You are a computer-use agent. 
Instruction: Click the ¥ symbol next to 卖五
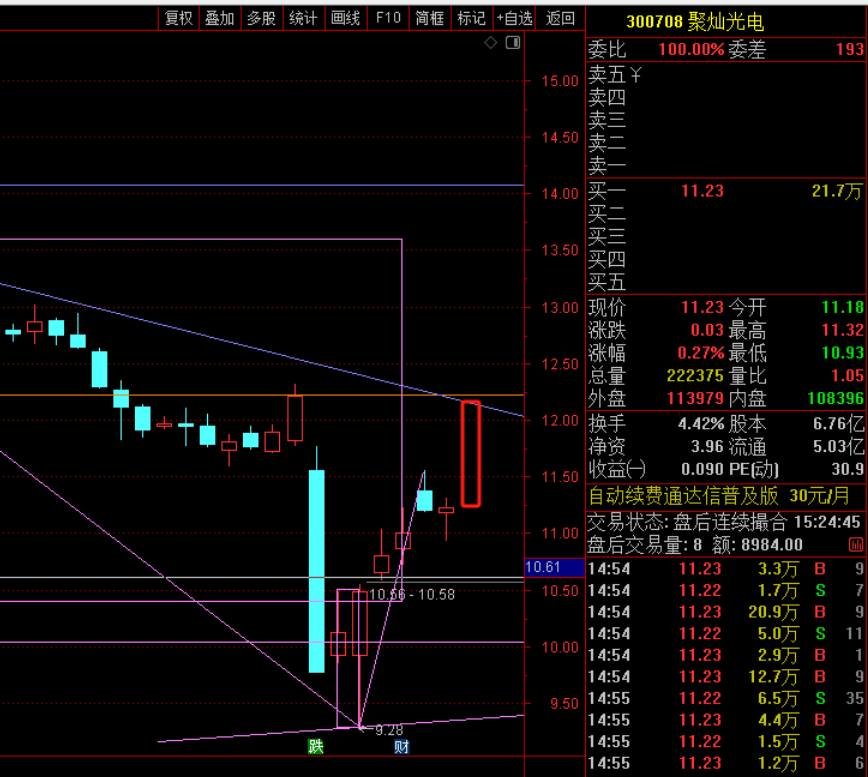pyautogui.click(x=636, y=74)
